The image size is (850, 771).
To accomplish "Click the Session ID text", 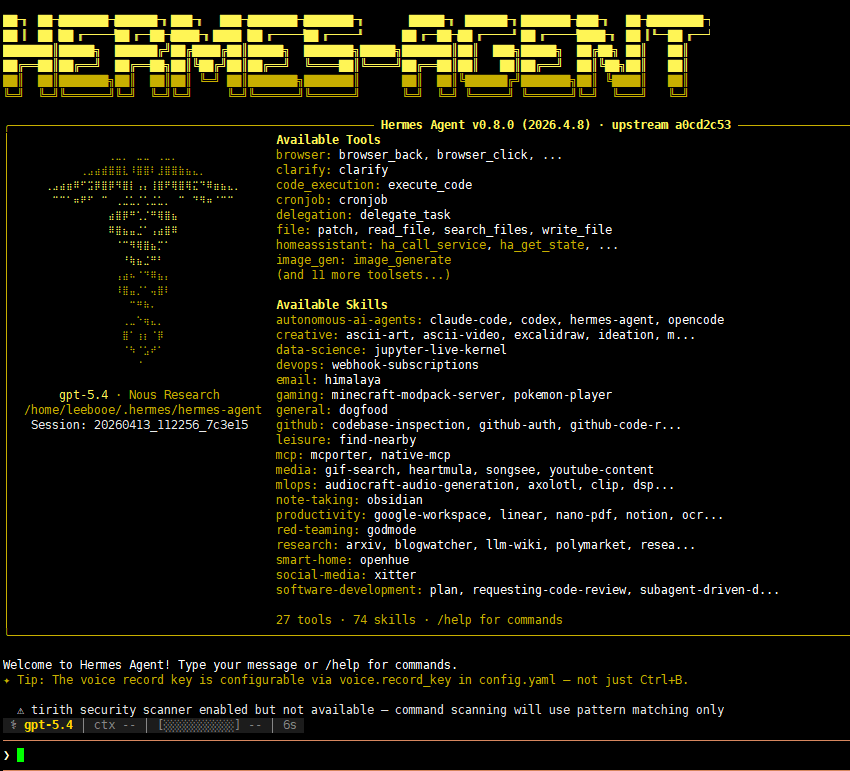I will click(x=139, y=425).
